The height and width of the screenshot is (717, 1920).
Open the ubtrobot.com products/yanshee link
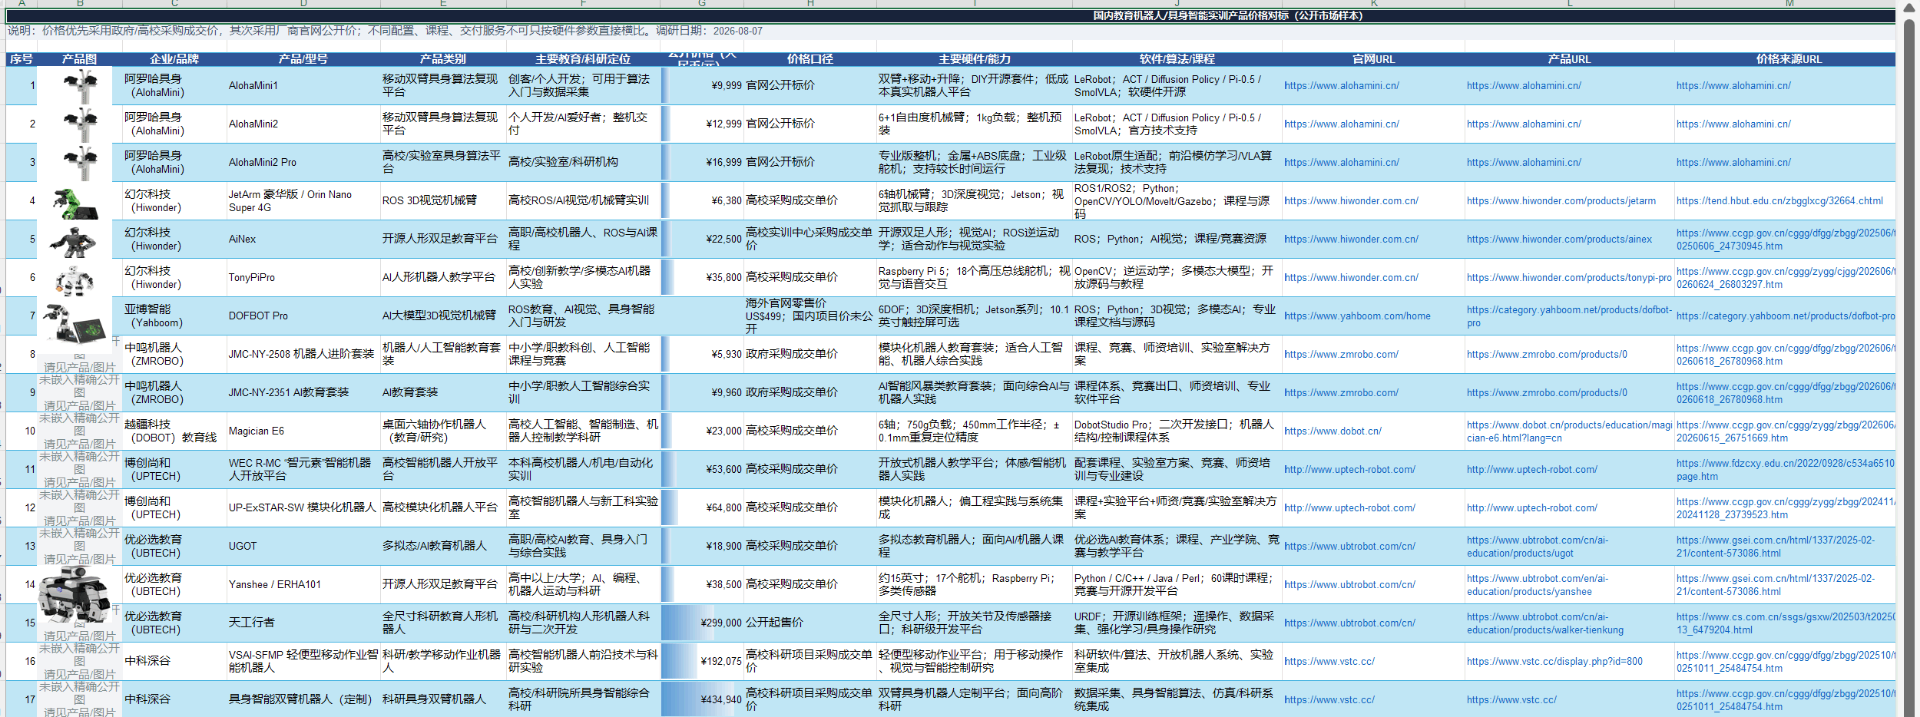(1537, 585)
